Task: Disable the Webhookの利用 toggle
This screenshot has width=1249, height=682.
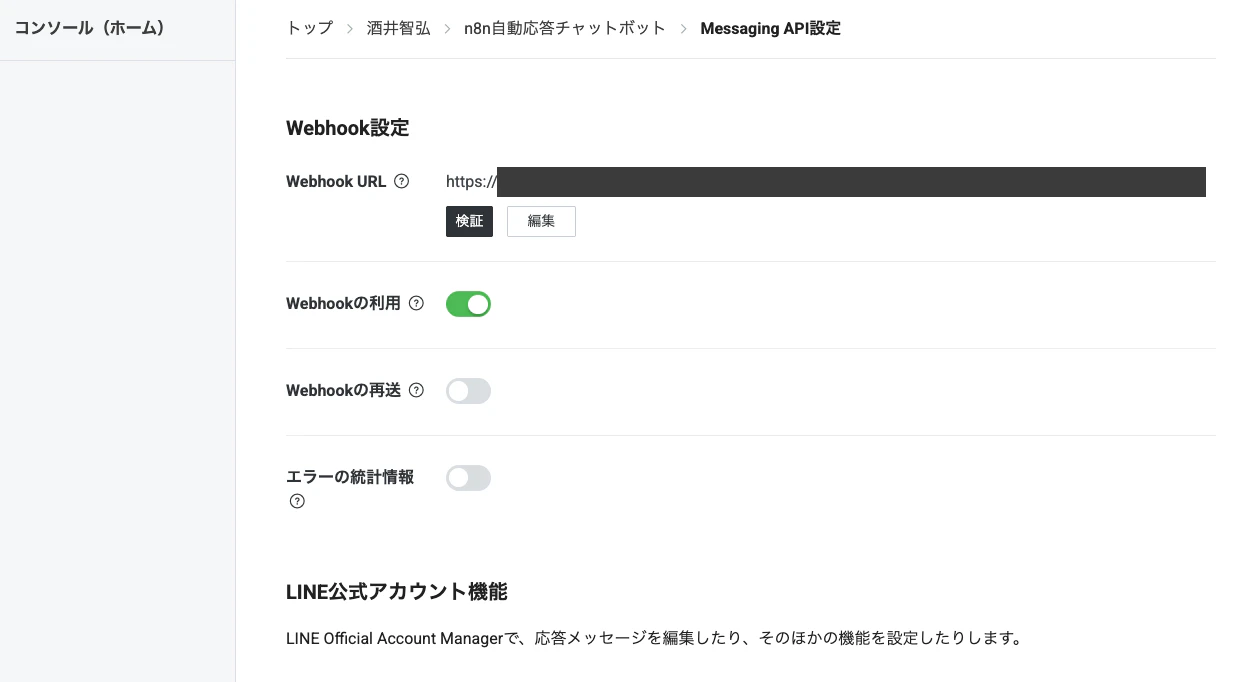Action: click(468, 303)
